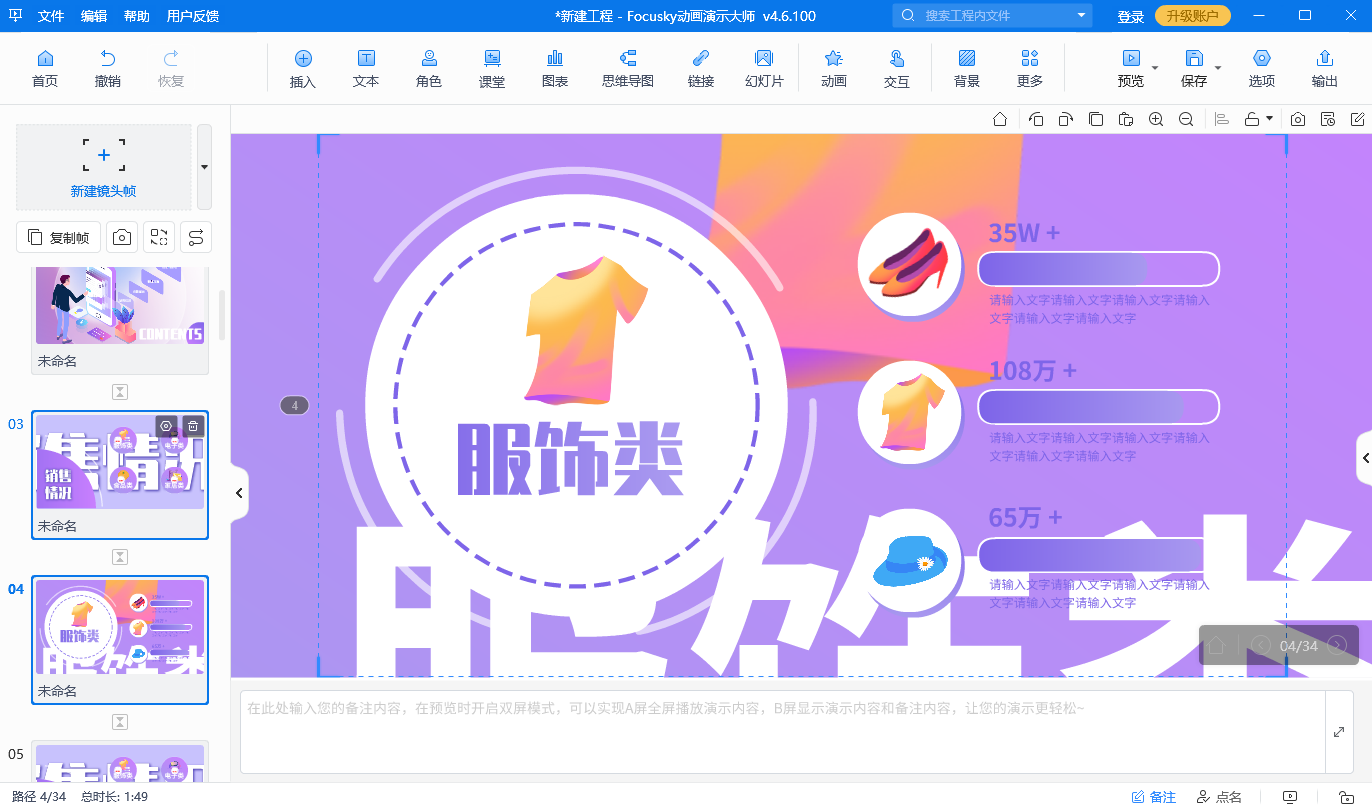Image resolution: width=1372 pixels, height=807 pixels.
Task: Open the 动画 animation editor
Action: 833,68
